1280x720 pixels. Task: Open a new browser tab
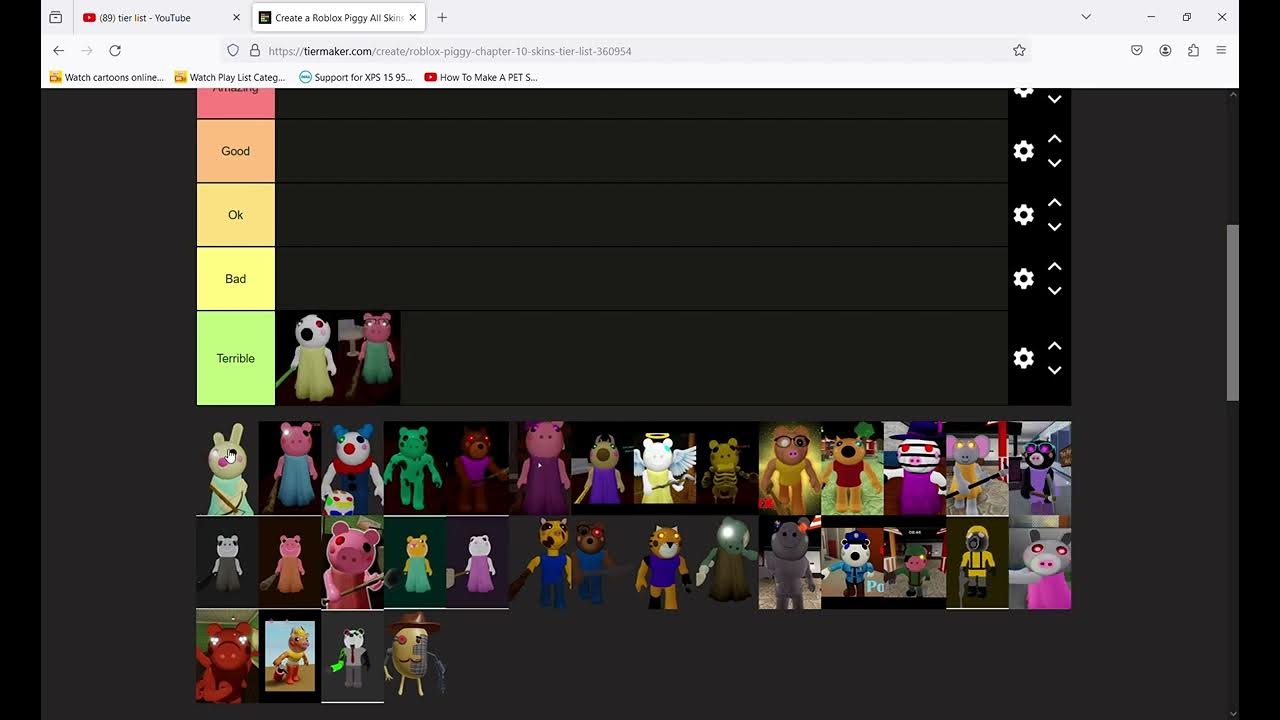(x=442, y=17)
